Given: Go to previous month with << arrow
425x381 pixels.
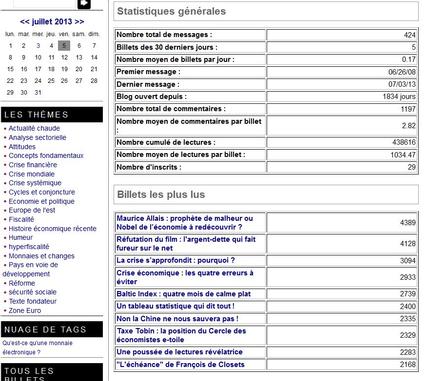Looking at the screenshot, I should pyautogui.click(x=25, y=22).
